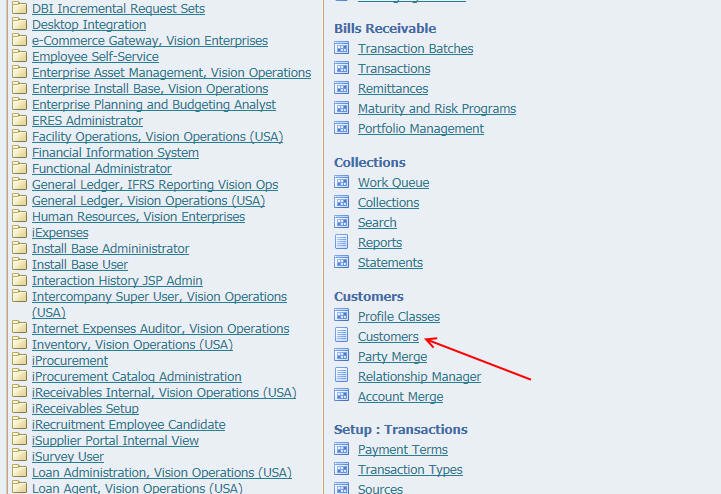The image size is (721, 494).
Task: Click form icon beside Search
Action: [x=342, y=222]
